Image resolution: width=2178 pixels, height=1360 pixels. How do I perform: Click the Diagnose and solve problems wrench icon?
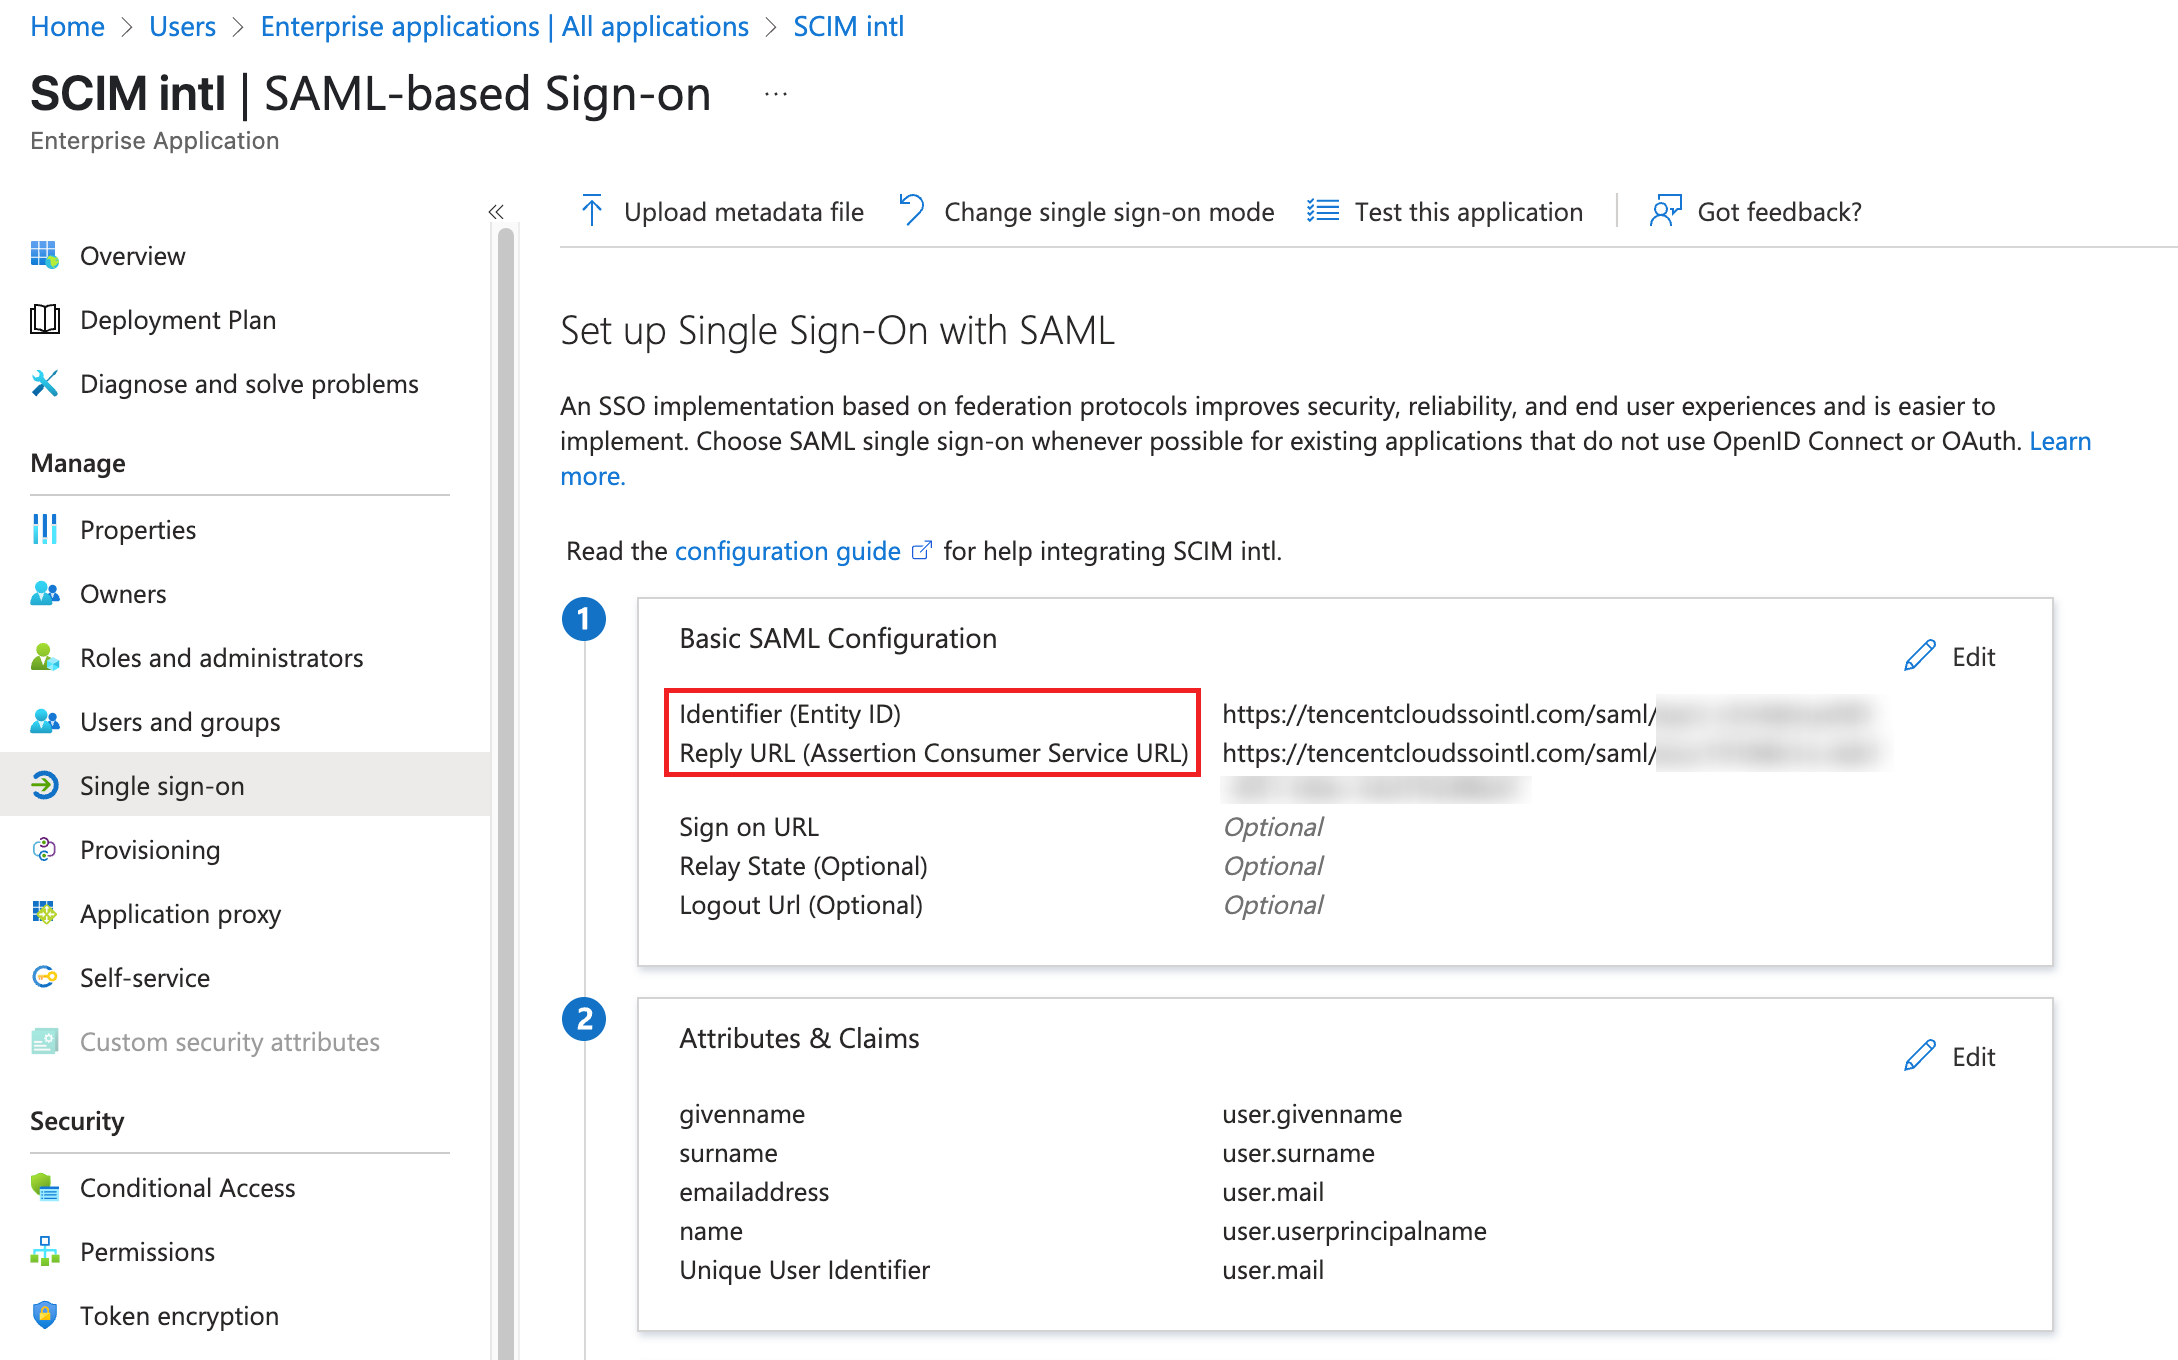click(45, 384)
